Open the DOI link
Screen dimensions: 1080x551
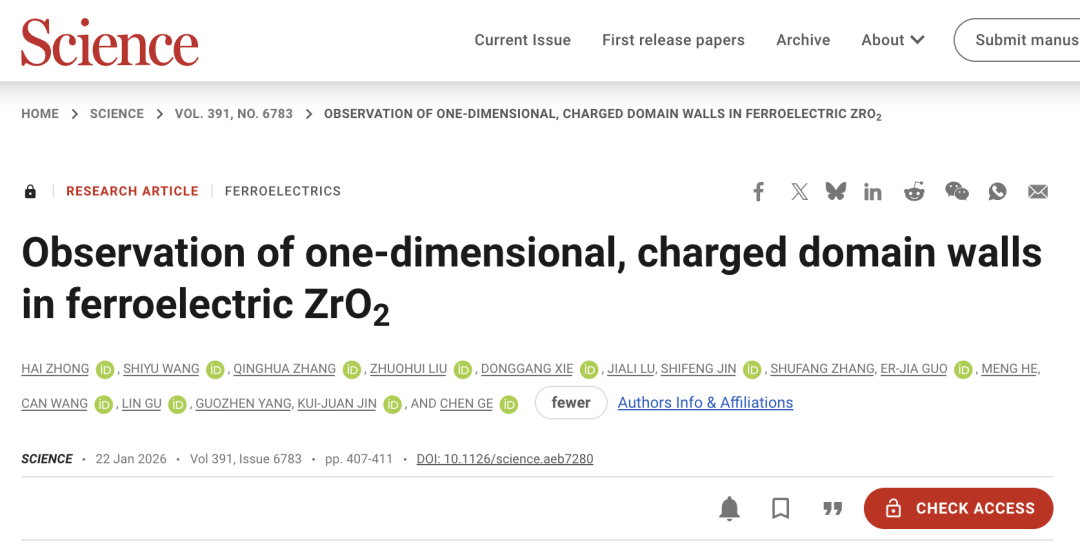pos(505,459)
